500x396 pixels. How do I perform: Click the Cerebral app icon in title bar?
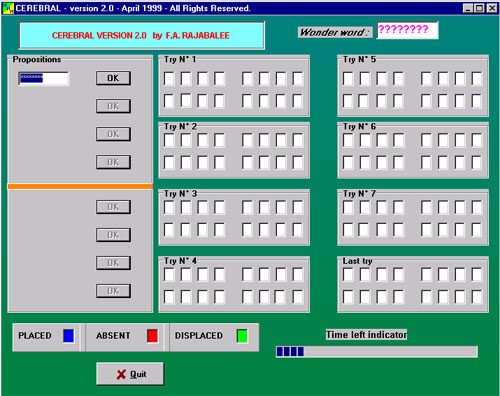pos(8,8)
